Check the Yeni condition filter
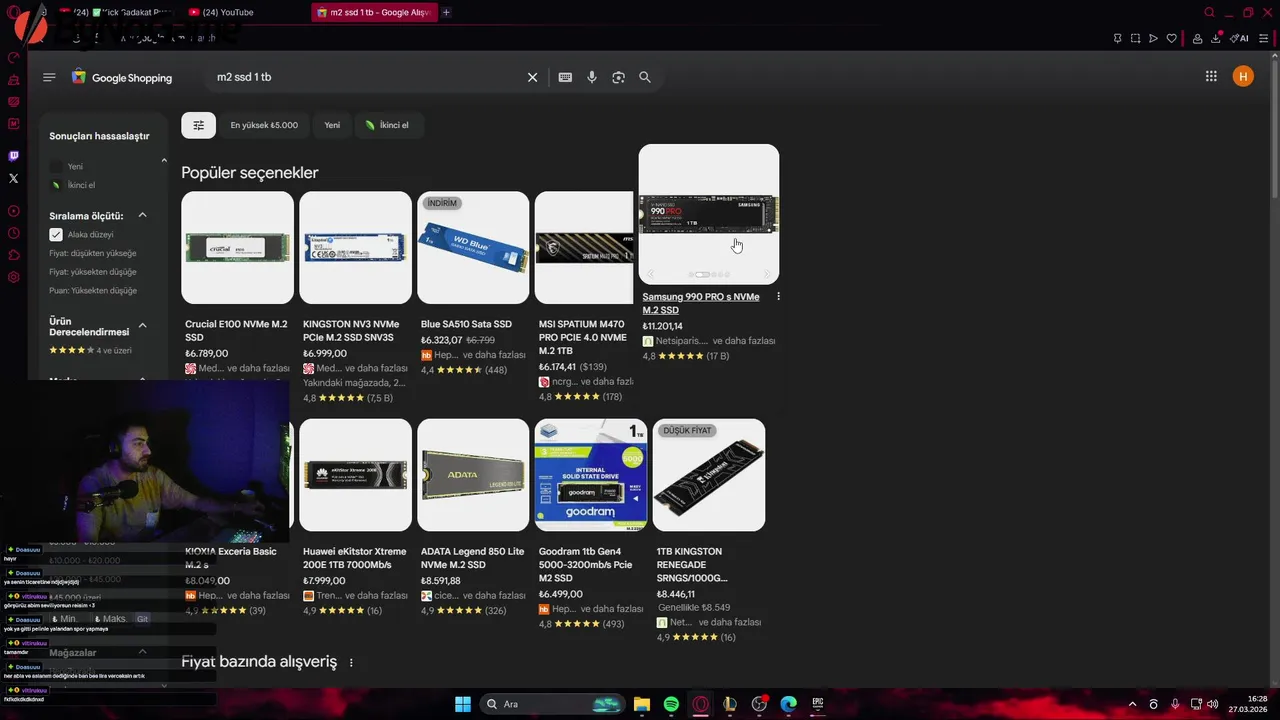 click(x=56, y=167)
